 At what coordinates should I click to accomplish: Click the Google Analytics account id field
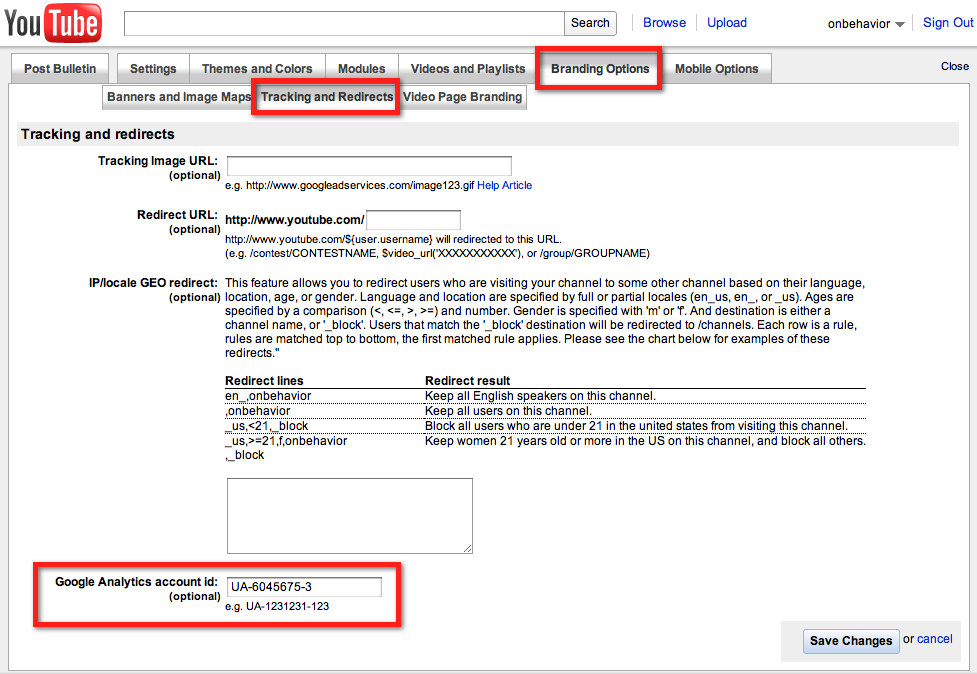[304, 587]
